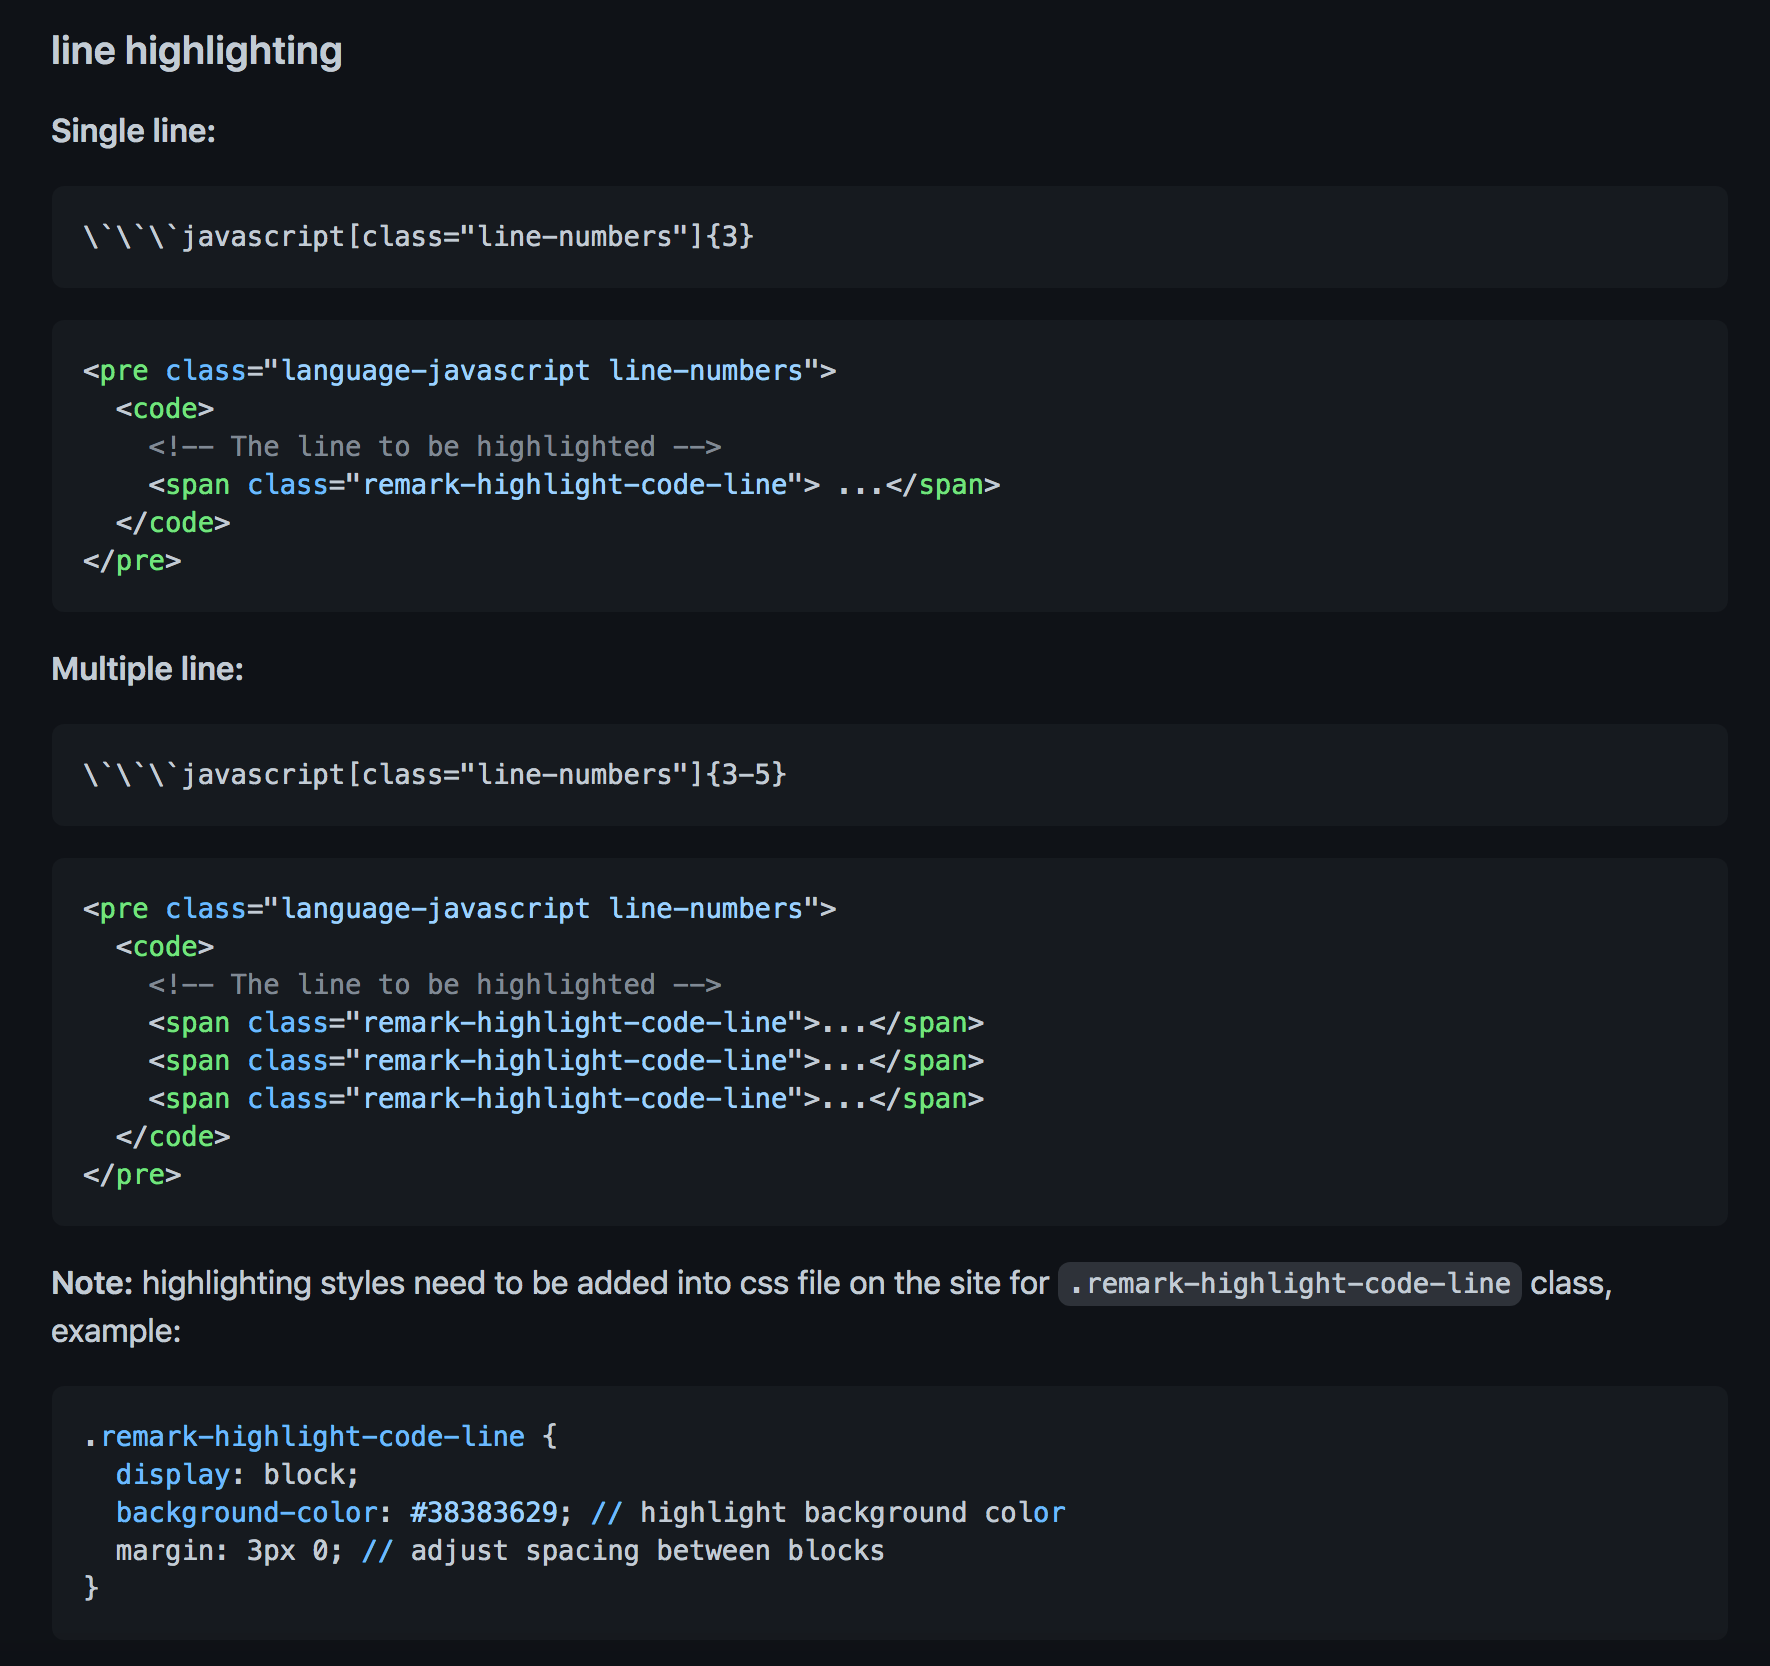1770x1666 pixels.
Task: Click the third span line in multi-line block
Action: [x=566, y=1099]
